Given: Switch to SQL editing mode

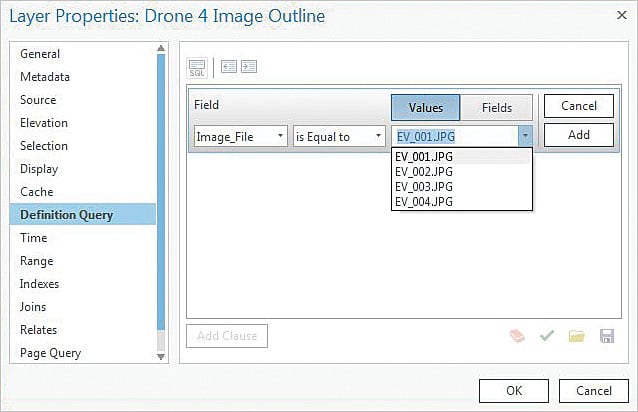Looking at the screenshot, I should pos(197,66).
